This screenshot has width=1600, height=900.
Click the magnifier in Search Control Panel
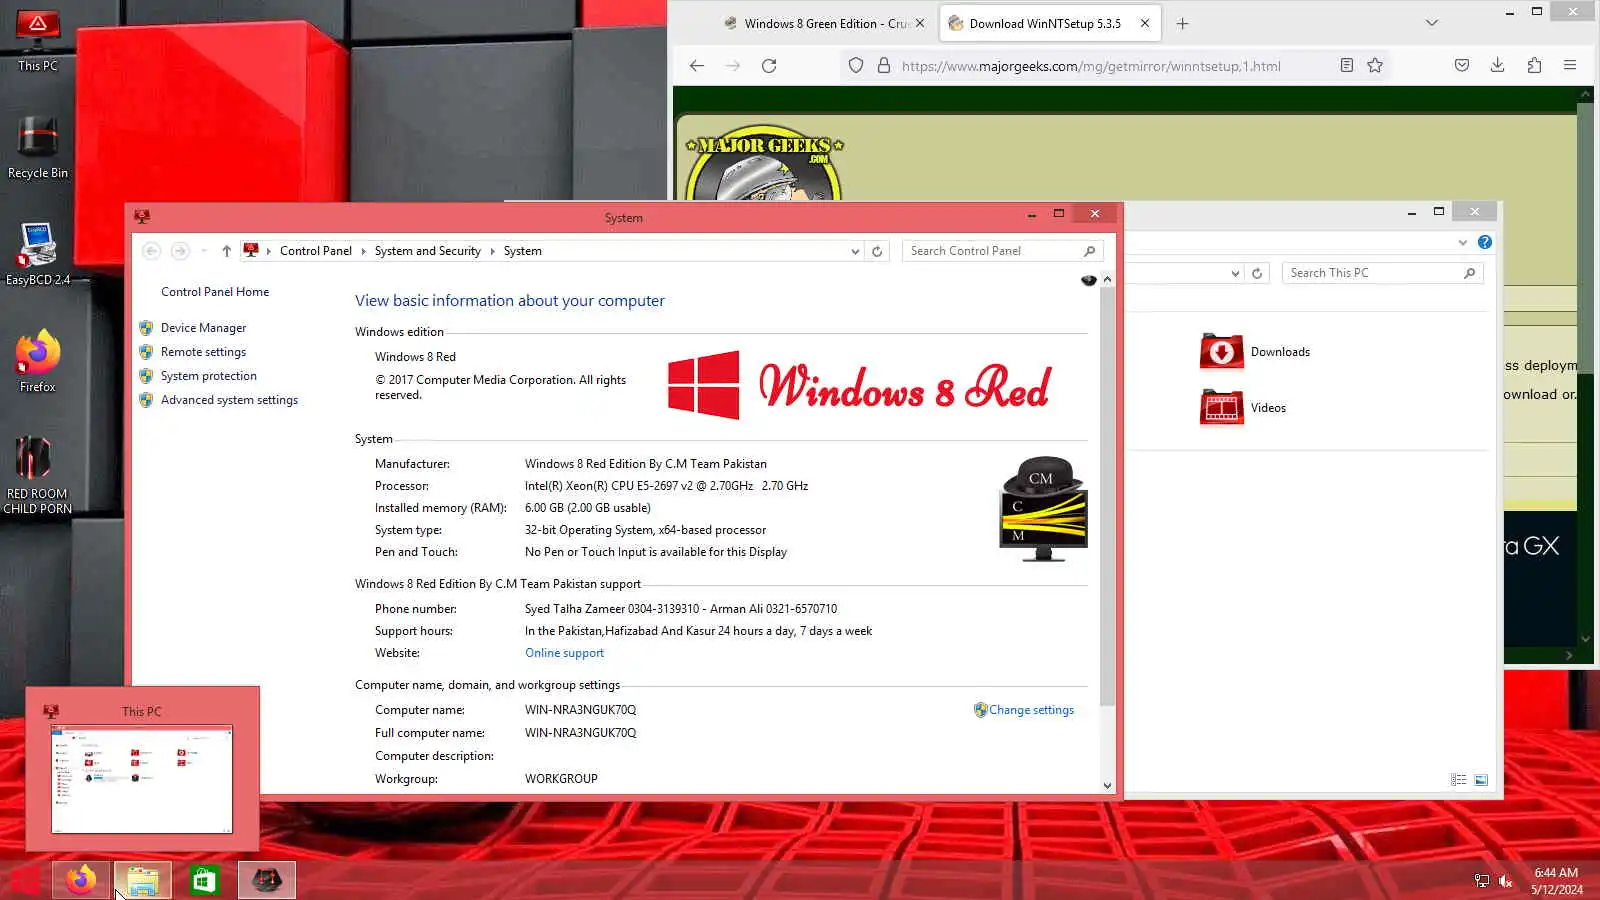pos(1089,251)
